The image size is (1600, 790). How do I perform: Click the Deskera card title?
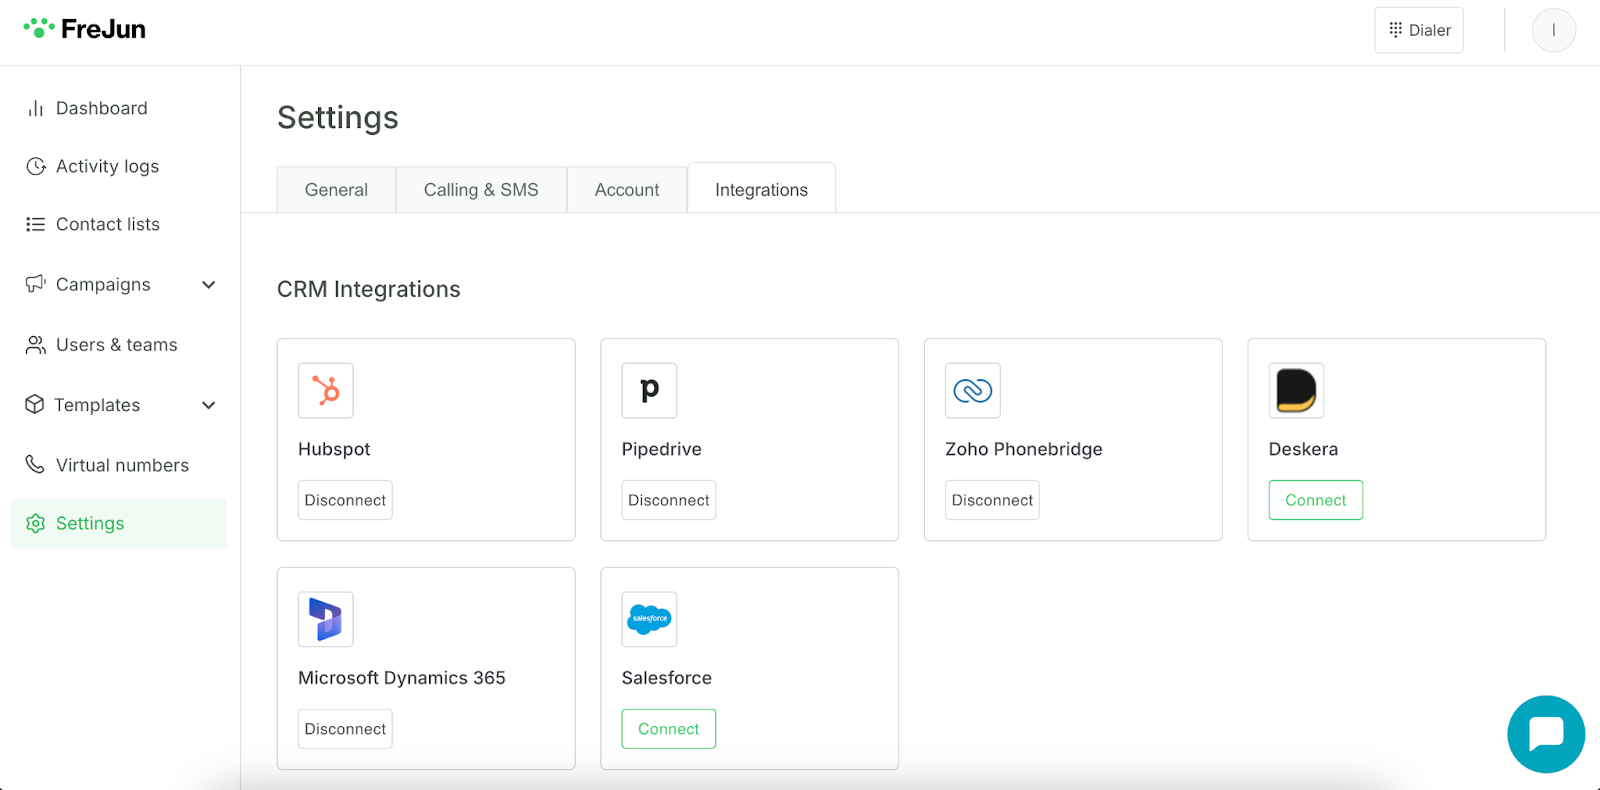tap(1303, 449)
